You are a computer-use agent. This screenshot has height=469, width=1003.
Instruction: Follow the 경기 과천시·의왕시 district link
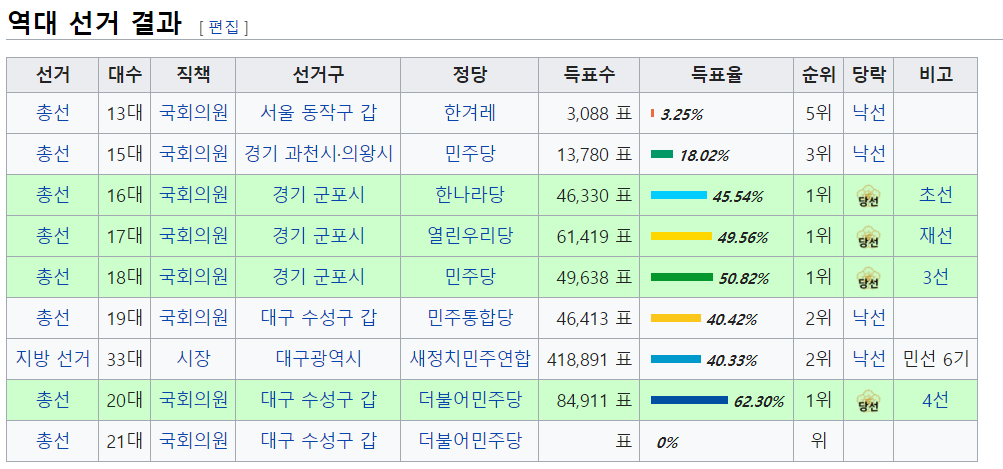pos(318,154)
